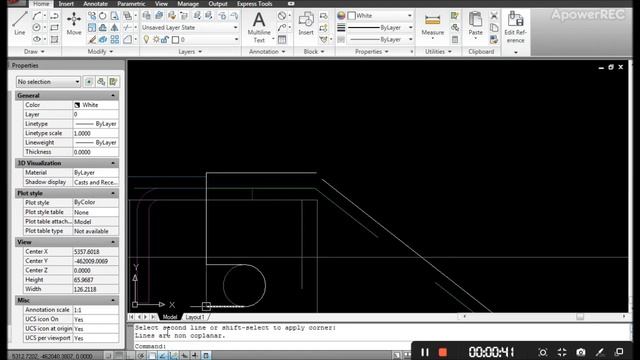Select the Rectangle tool in Draw panel
The image size is (640, 360).
pyautogui.click(x=54, y=27)
